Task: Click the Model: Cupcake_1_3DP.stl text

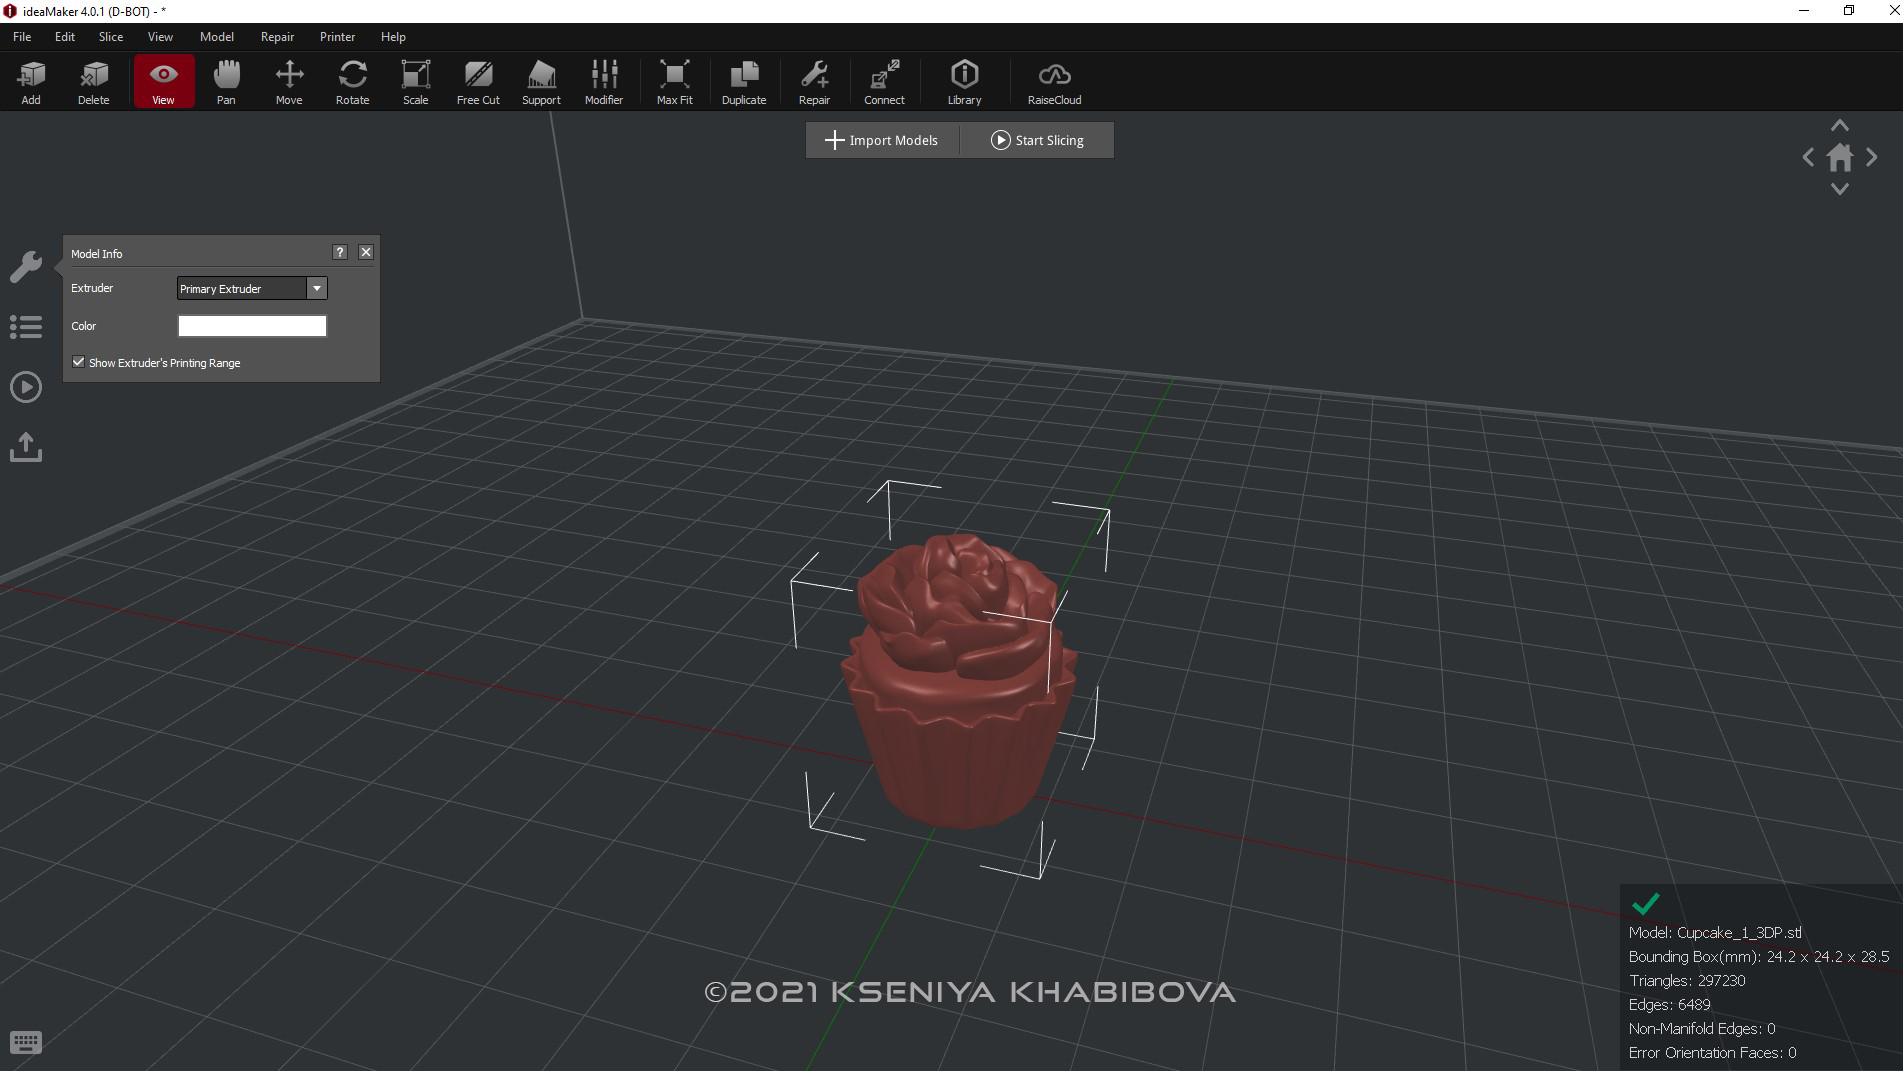Action: coord(1715,932)
